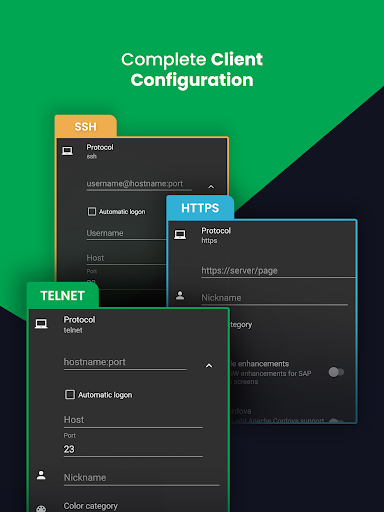
Task: Click the https://server/page URL field
Action: (x=277, y=271)
